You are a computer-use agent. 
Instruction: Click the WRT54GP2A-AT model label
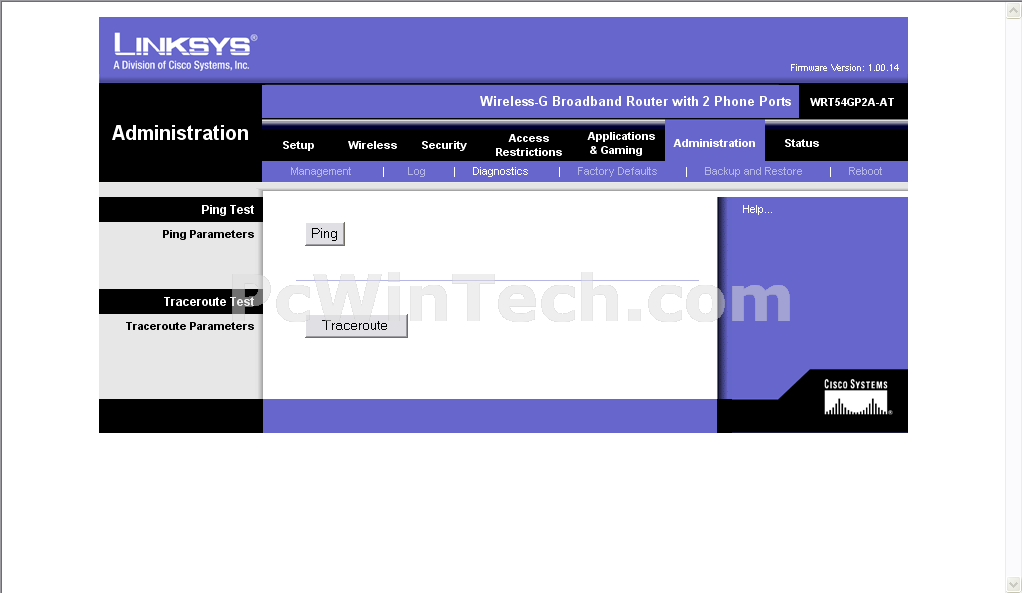[x=852, y=102]
